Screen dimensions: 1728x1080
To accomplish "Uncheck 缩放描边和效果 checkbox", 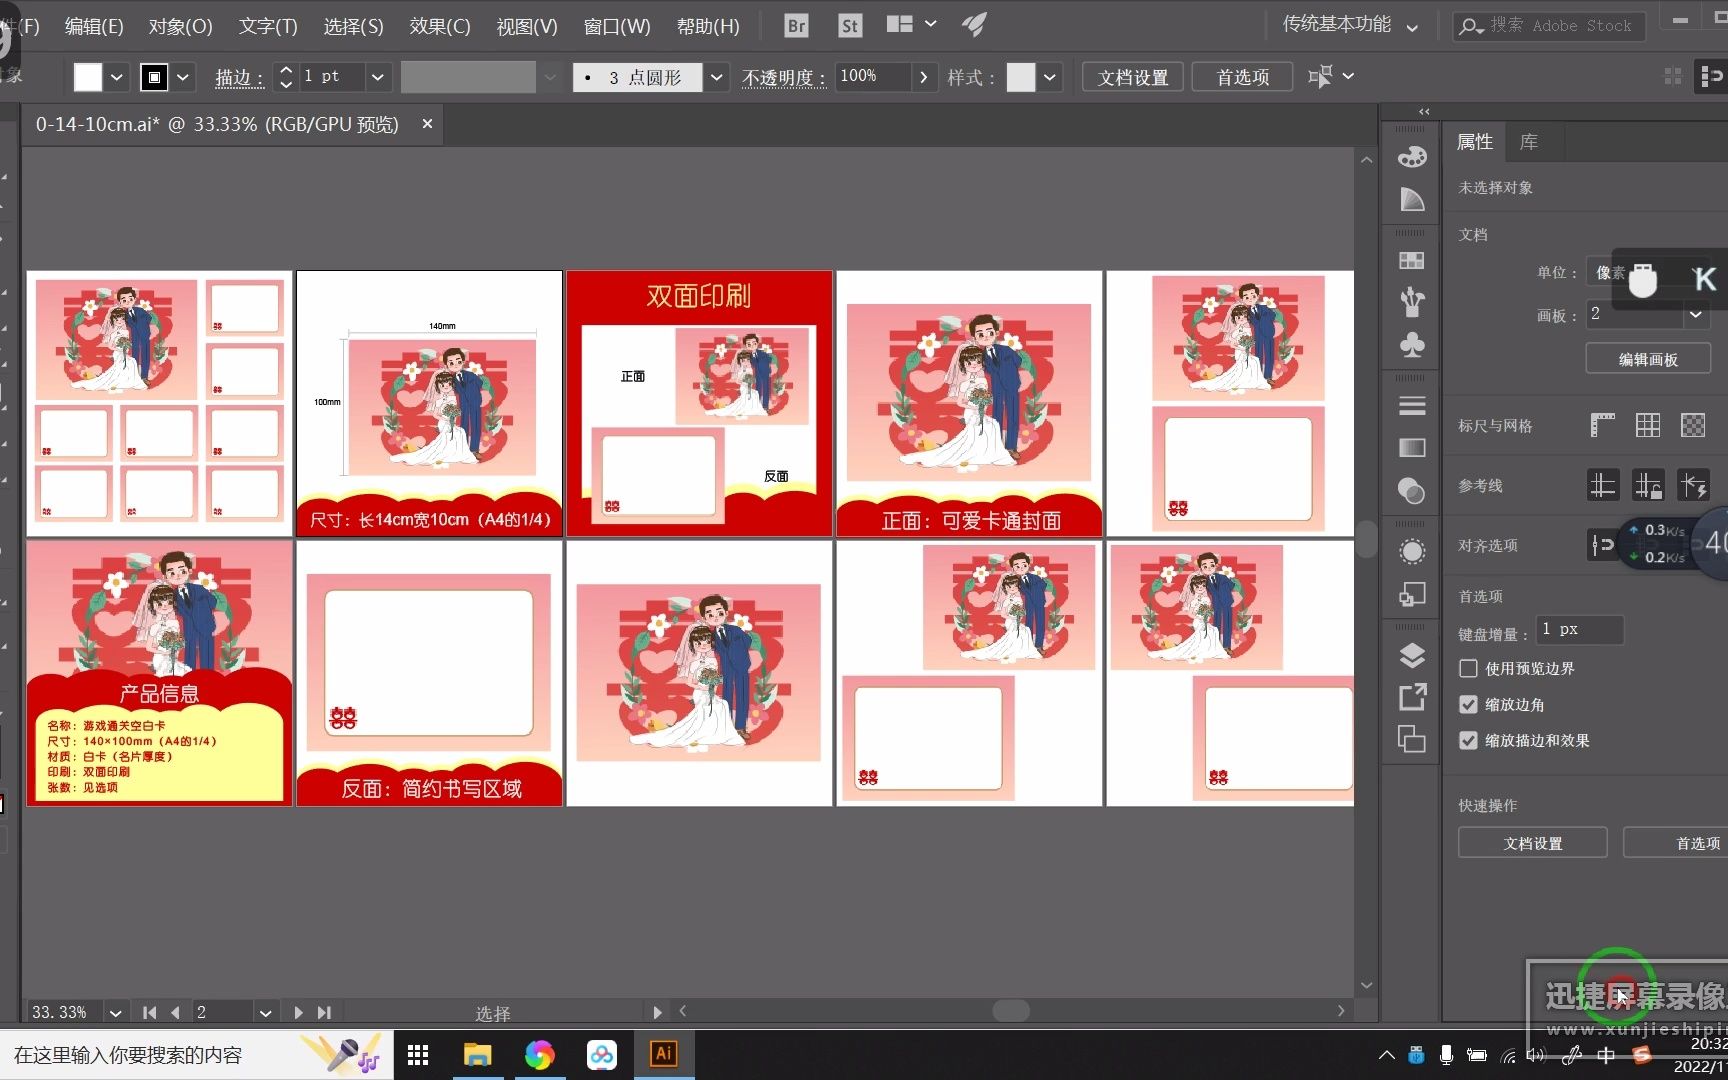I will pyautogui.click(x=1468, y=740).
